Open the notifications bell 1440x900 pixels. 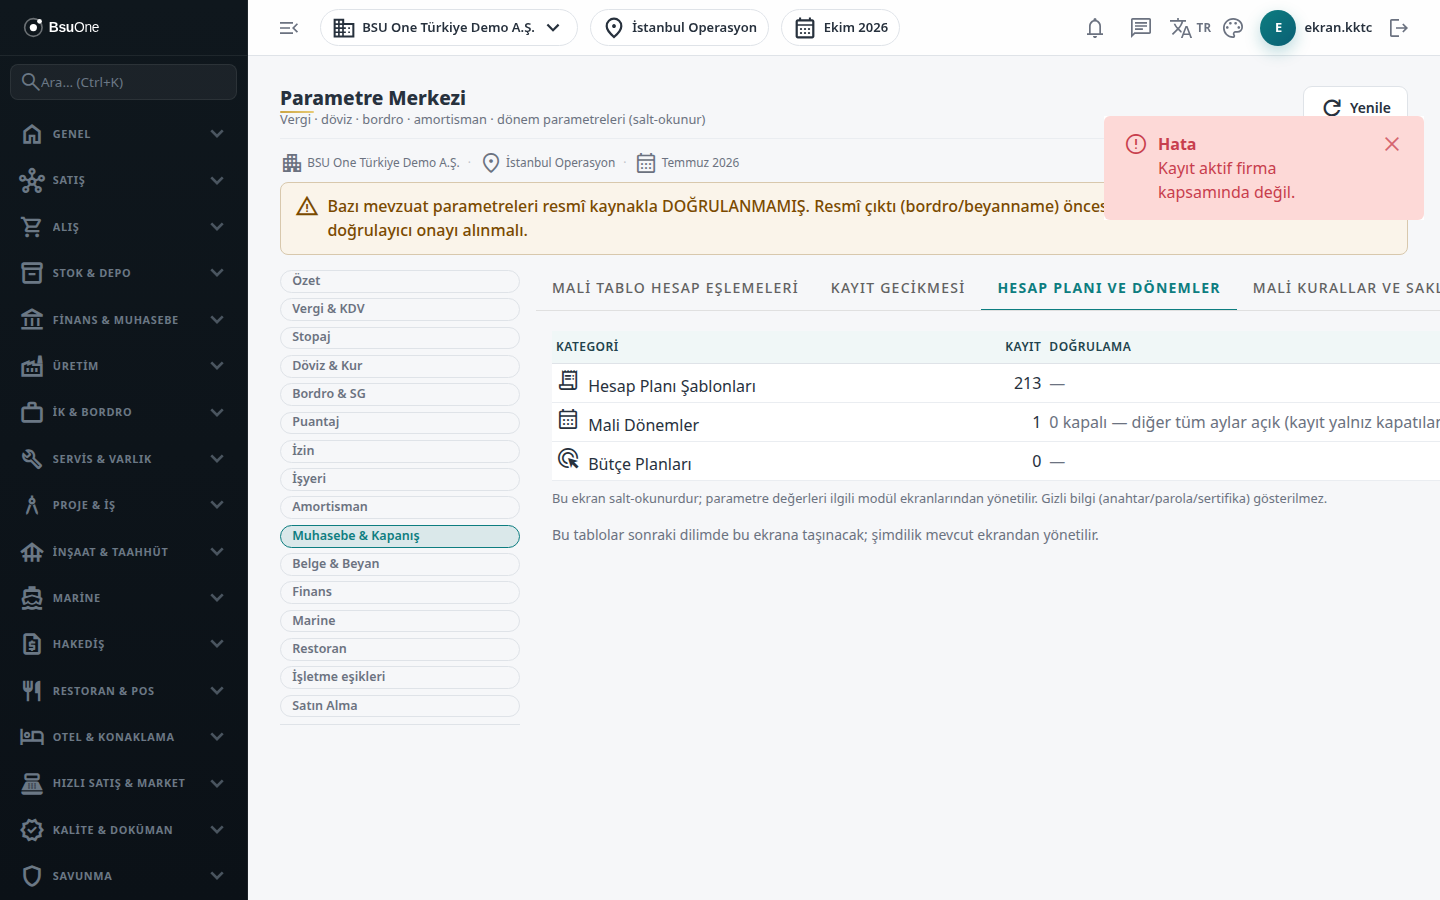[x=1095, y=28]
